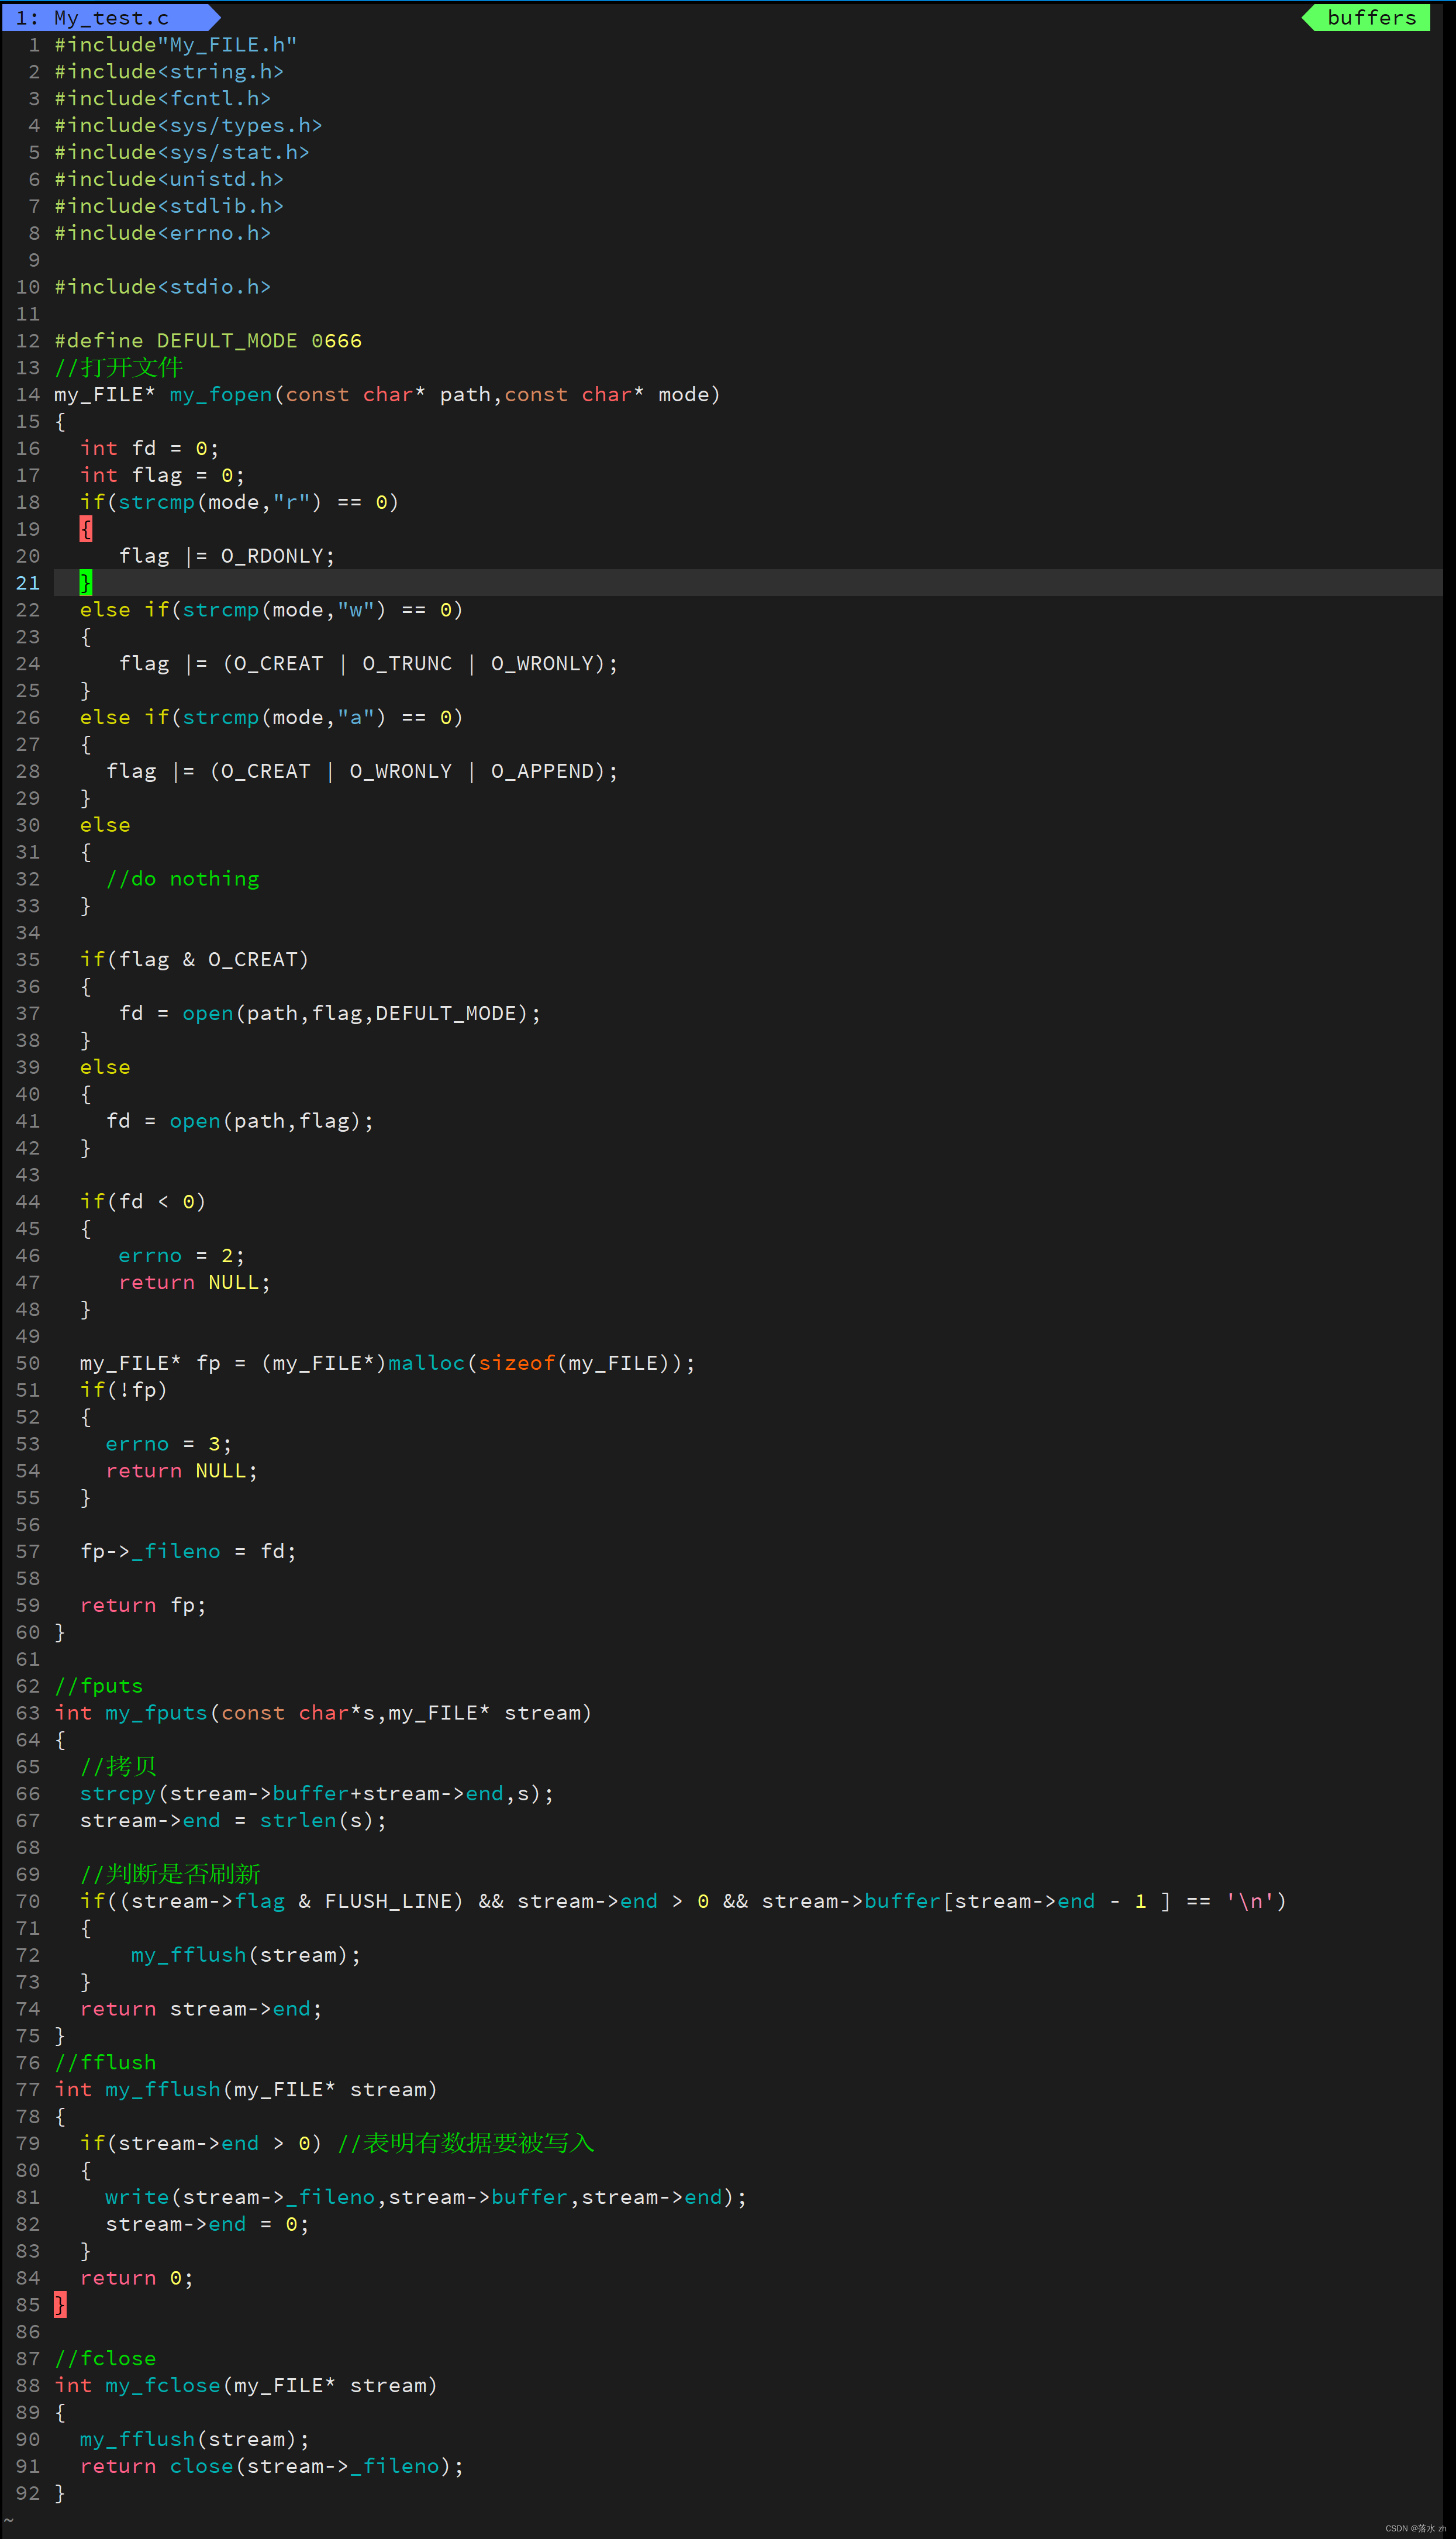
Task: Click 'if(fd < 0)' condition
Action: (x=143, y=1202)
